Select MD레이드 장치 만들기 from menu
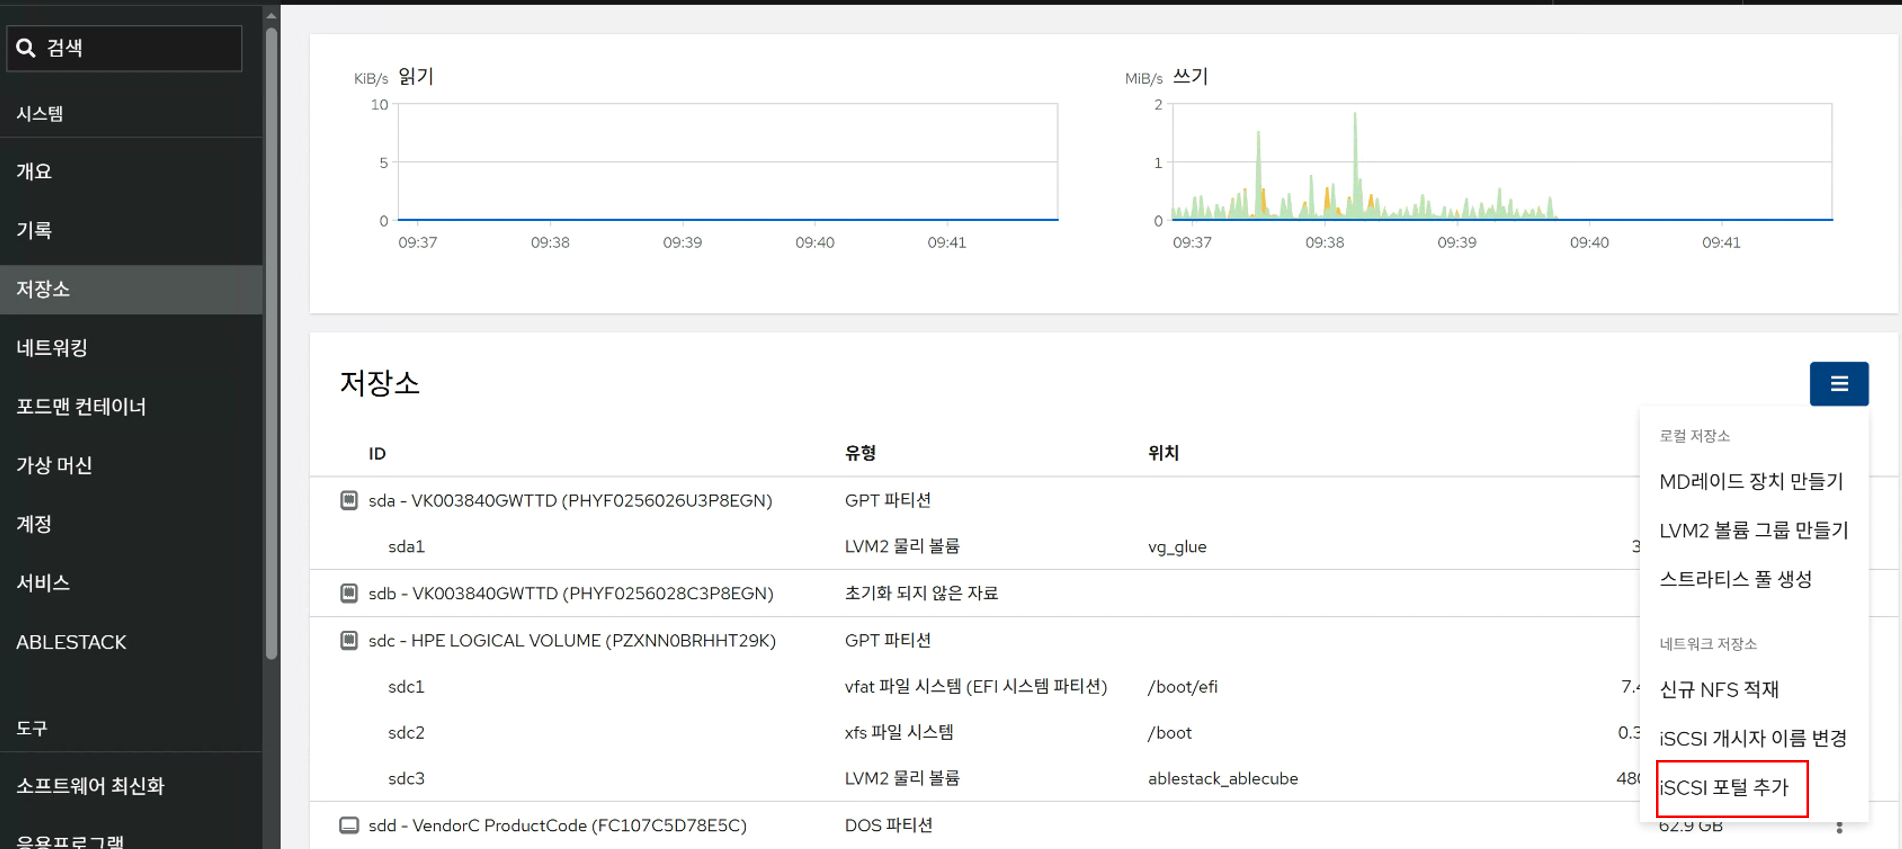 tap(1750, 481)
